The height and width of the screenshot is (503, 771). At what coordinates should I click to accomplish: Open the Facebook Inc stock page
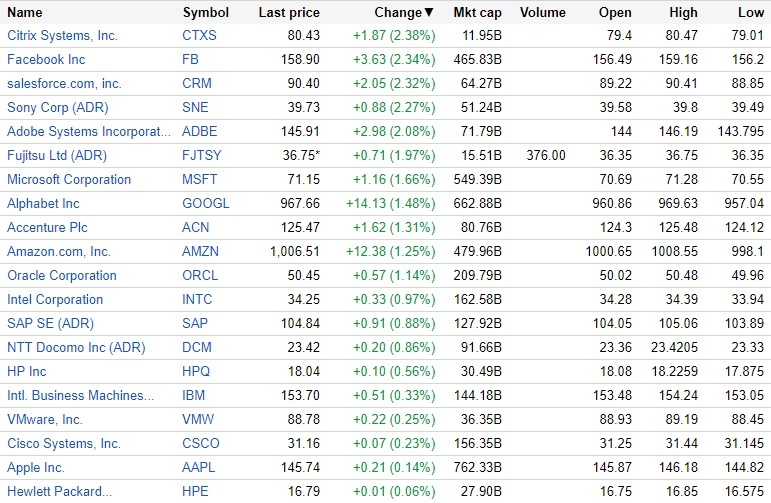tap(46, 60)
